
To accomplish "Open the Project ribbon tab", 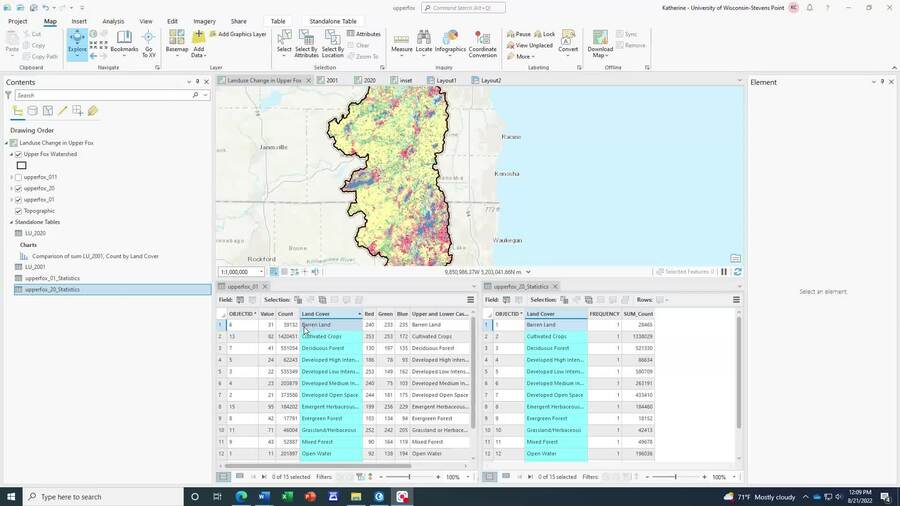I will coord(18,21).
